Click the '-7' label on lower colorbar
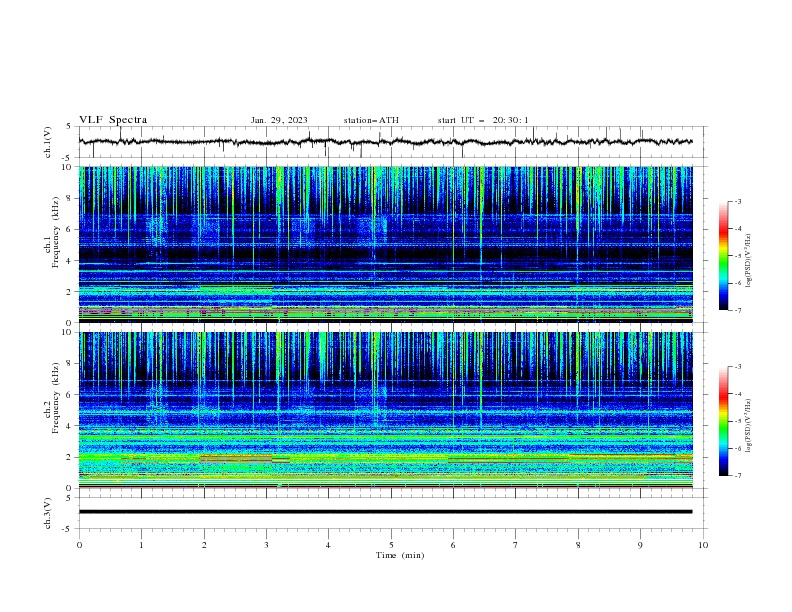The height and width of the screenshot is (612, 792). click(x=738, y=476)
